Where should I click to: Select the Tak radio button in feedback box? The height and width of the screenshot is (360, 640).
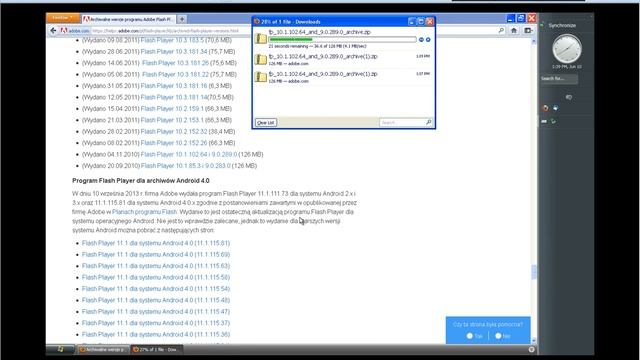tap(469, 336)
